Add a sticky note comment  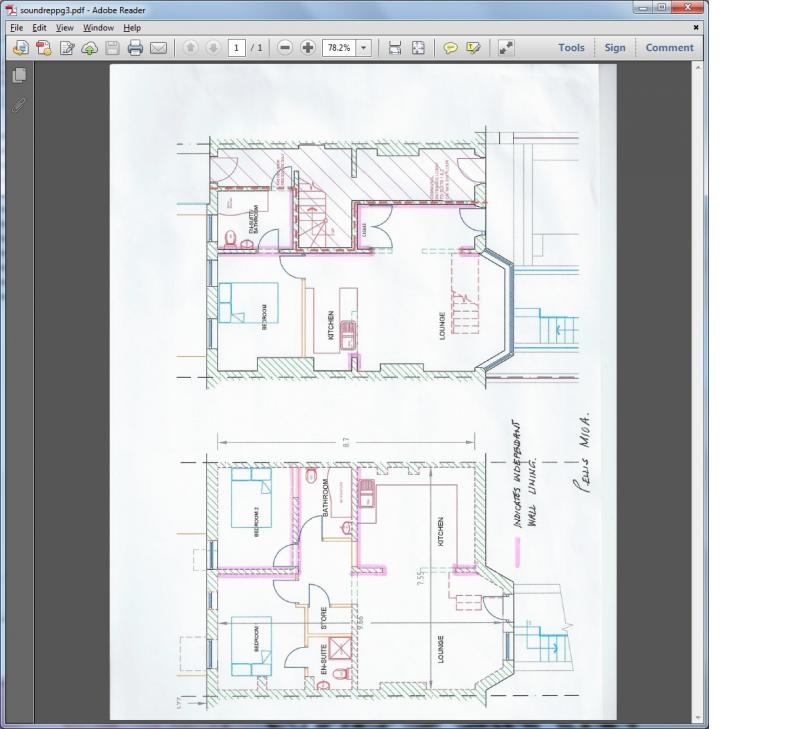451,48
